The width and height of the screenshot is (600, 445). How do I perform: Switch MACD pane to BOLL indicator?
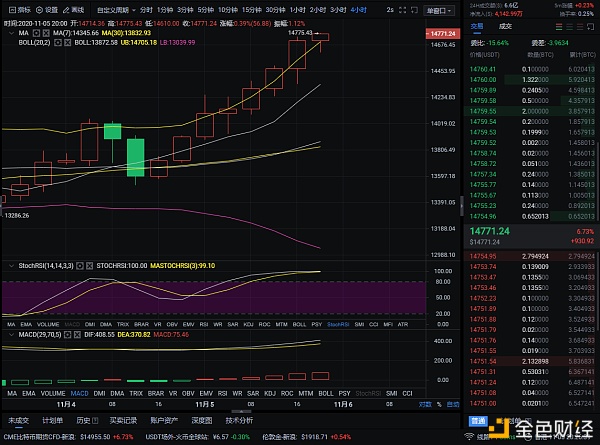pos(326,393)
